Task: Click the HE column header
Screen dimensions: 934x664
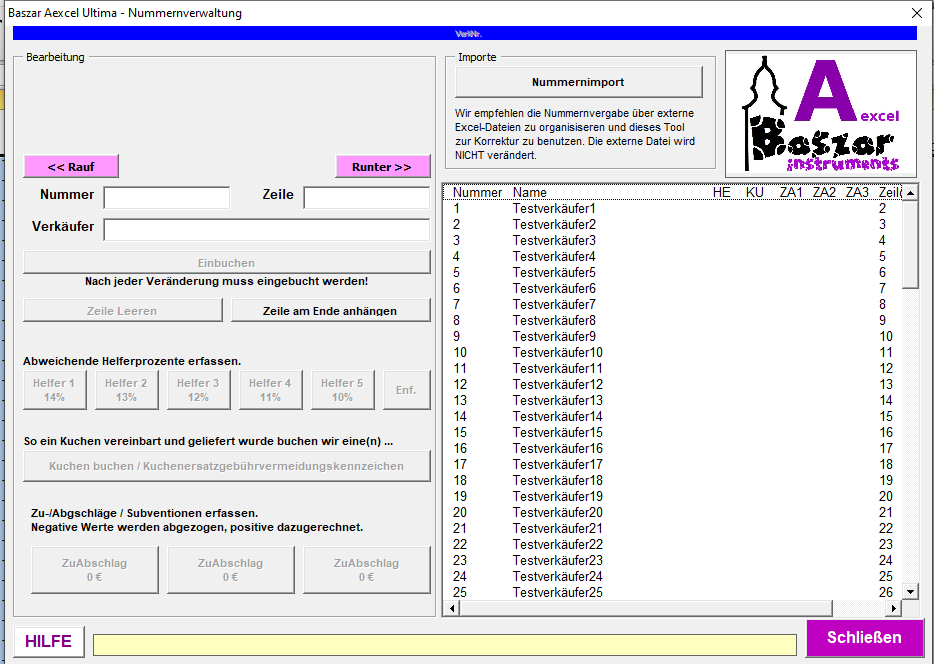Action: [x=721, y=192]
